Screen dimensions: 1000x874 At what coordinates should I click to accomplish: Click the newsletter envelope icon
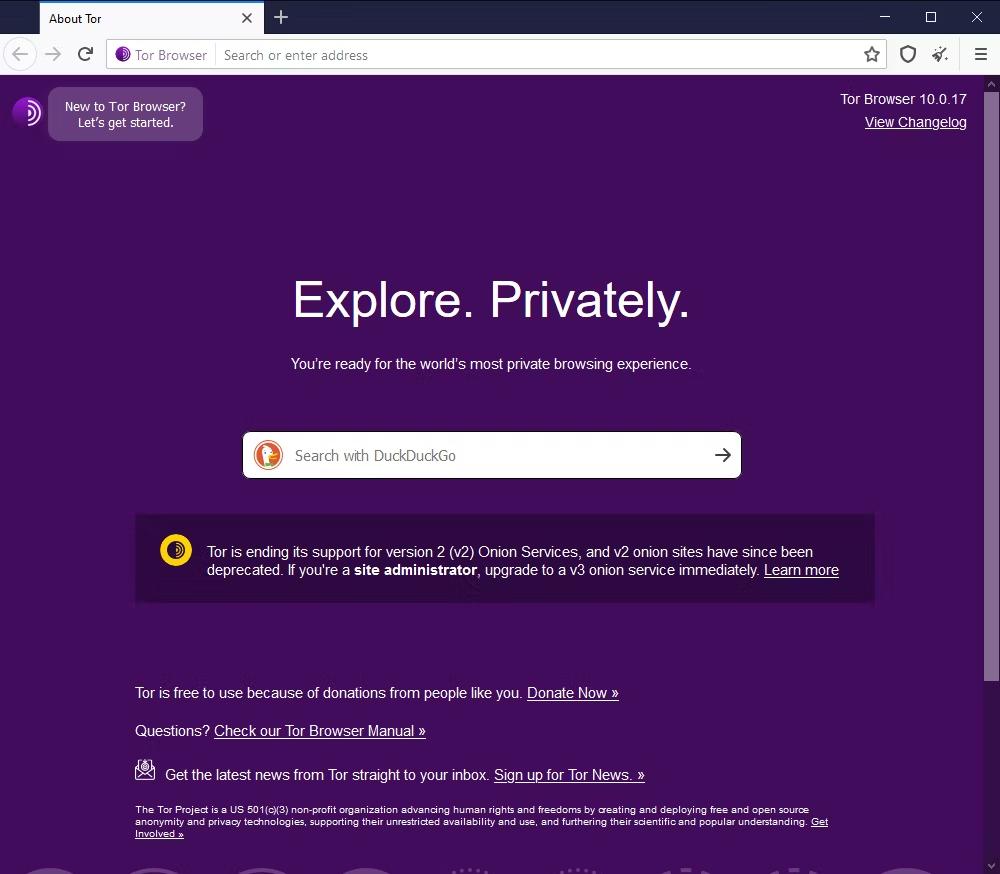[144, 769]
